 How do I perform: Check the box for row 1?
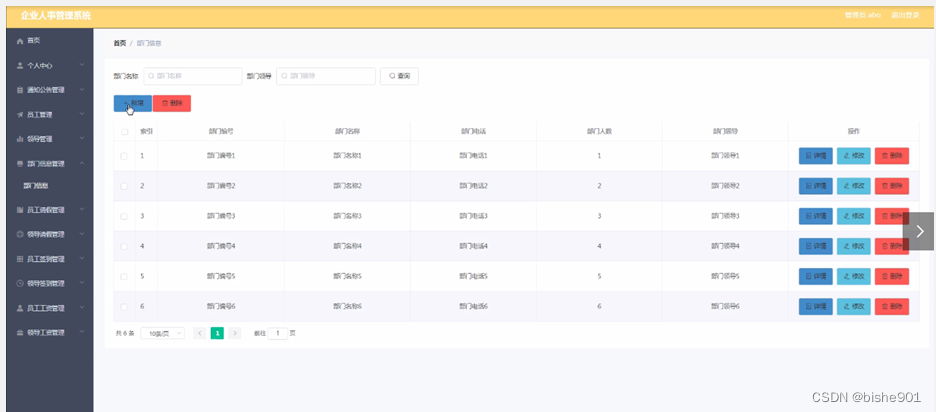124,156
